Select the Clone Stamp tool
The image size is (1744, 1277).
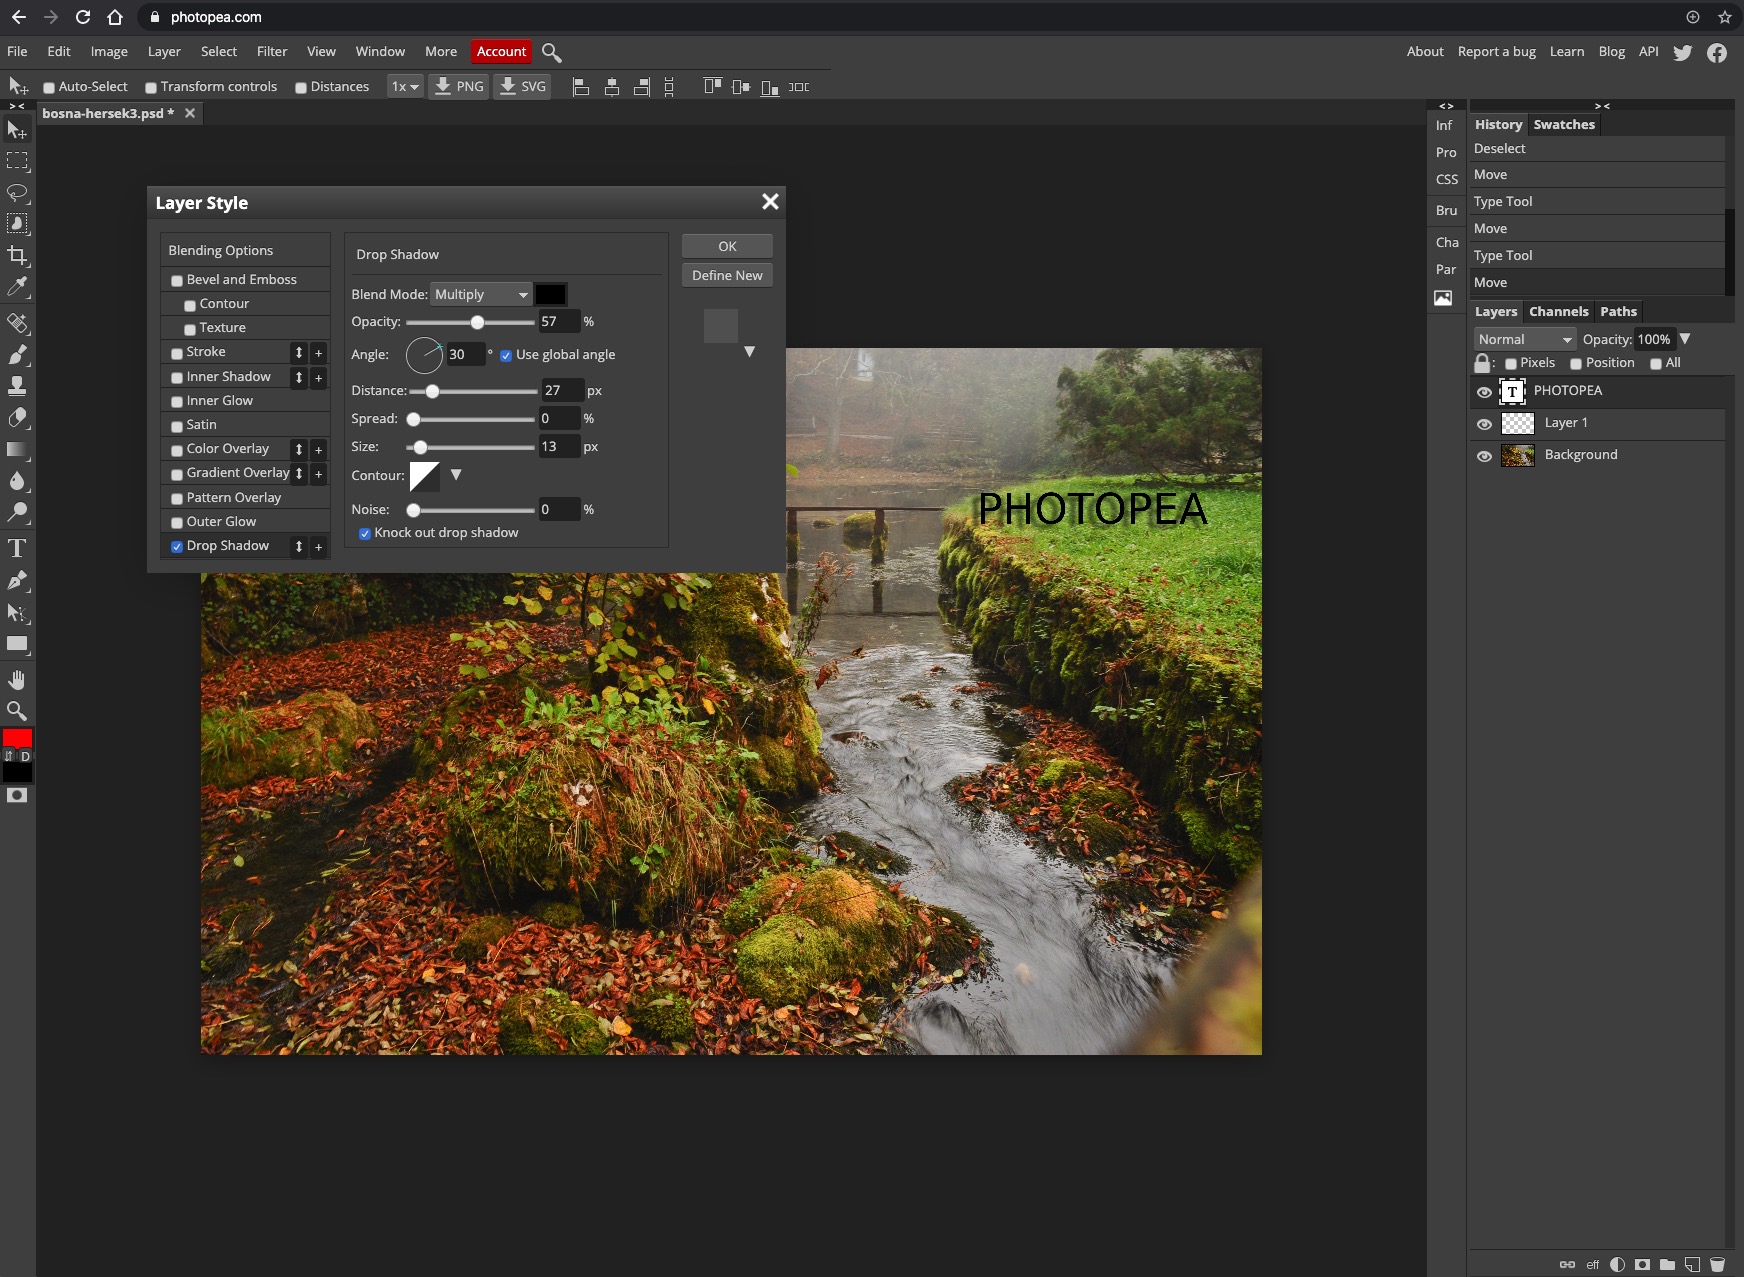[x=17, y=386]
